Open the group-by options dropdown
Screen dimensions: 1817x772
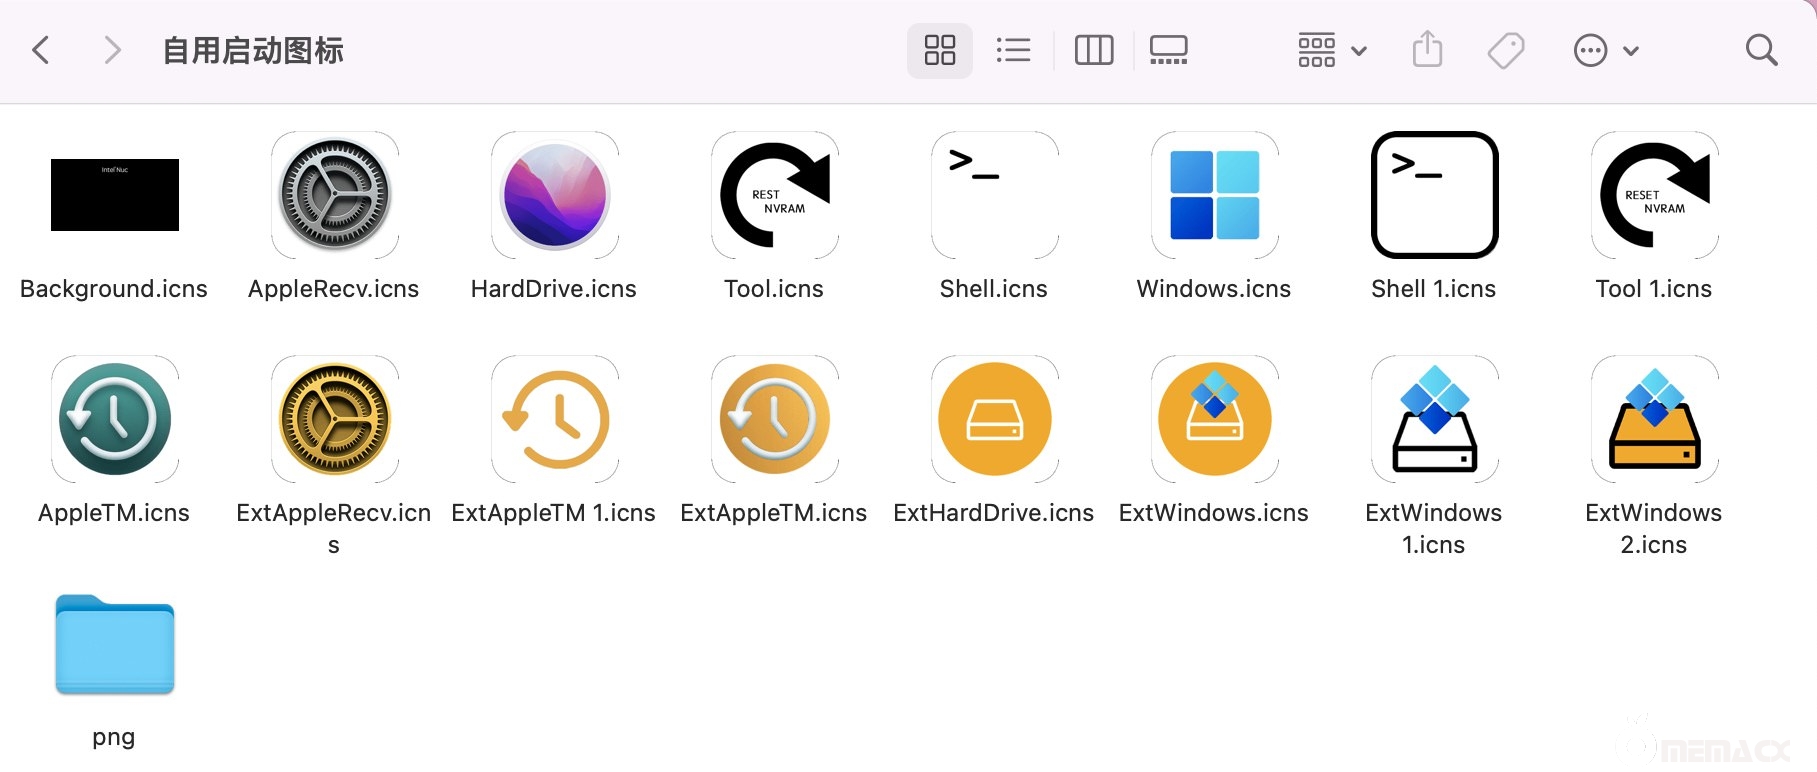[1332, 50]
